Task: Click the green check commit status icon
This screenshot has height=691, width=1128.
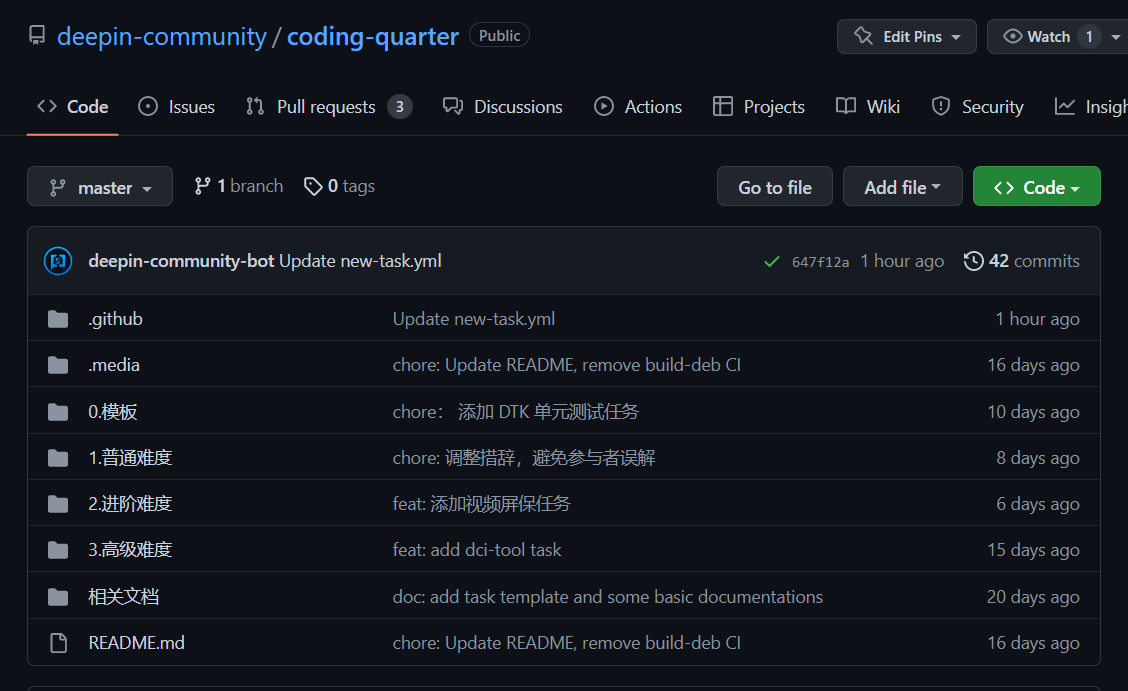Action: click(x=772, y=262)
